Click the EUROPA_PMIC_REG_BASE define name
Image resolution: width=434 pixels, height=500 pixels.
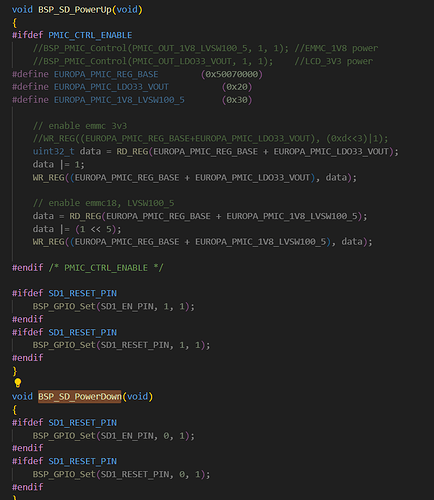click(106, 74)
